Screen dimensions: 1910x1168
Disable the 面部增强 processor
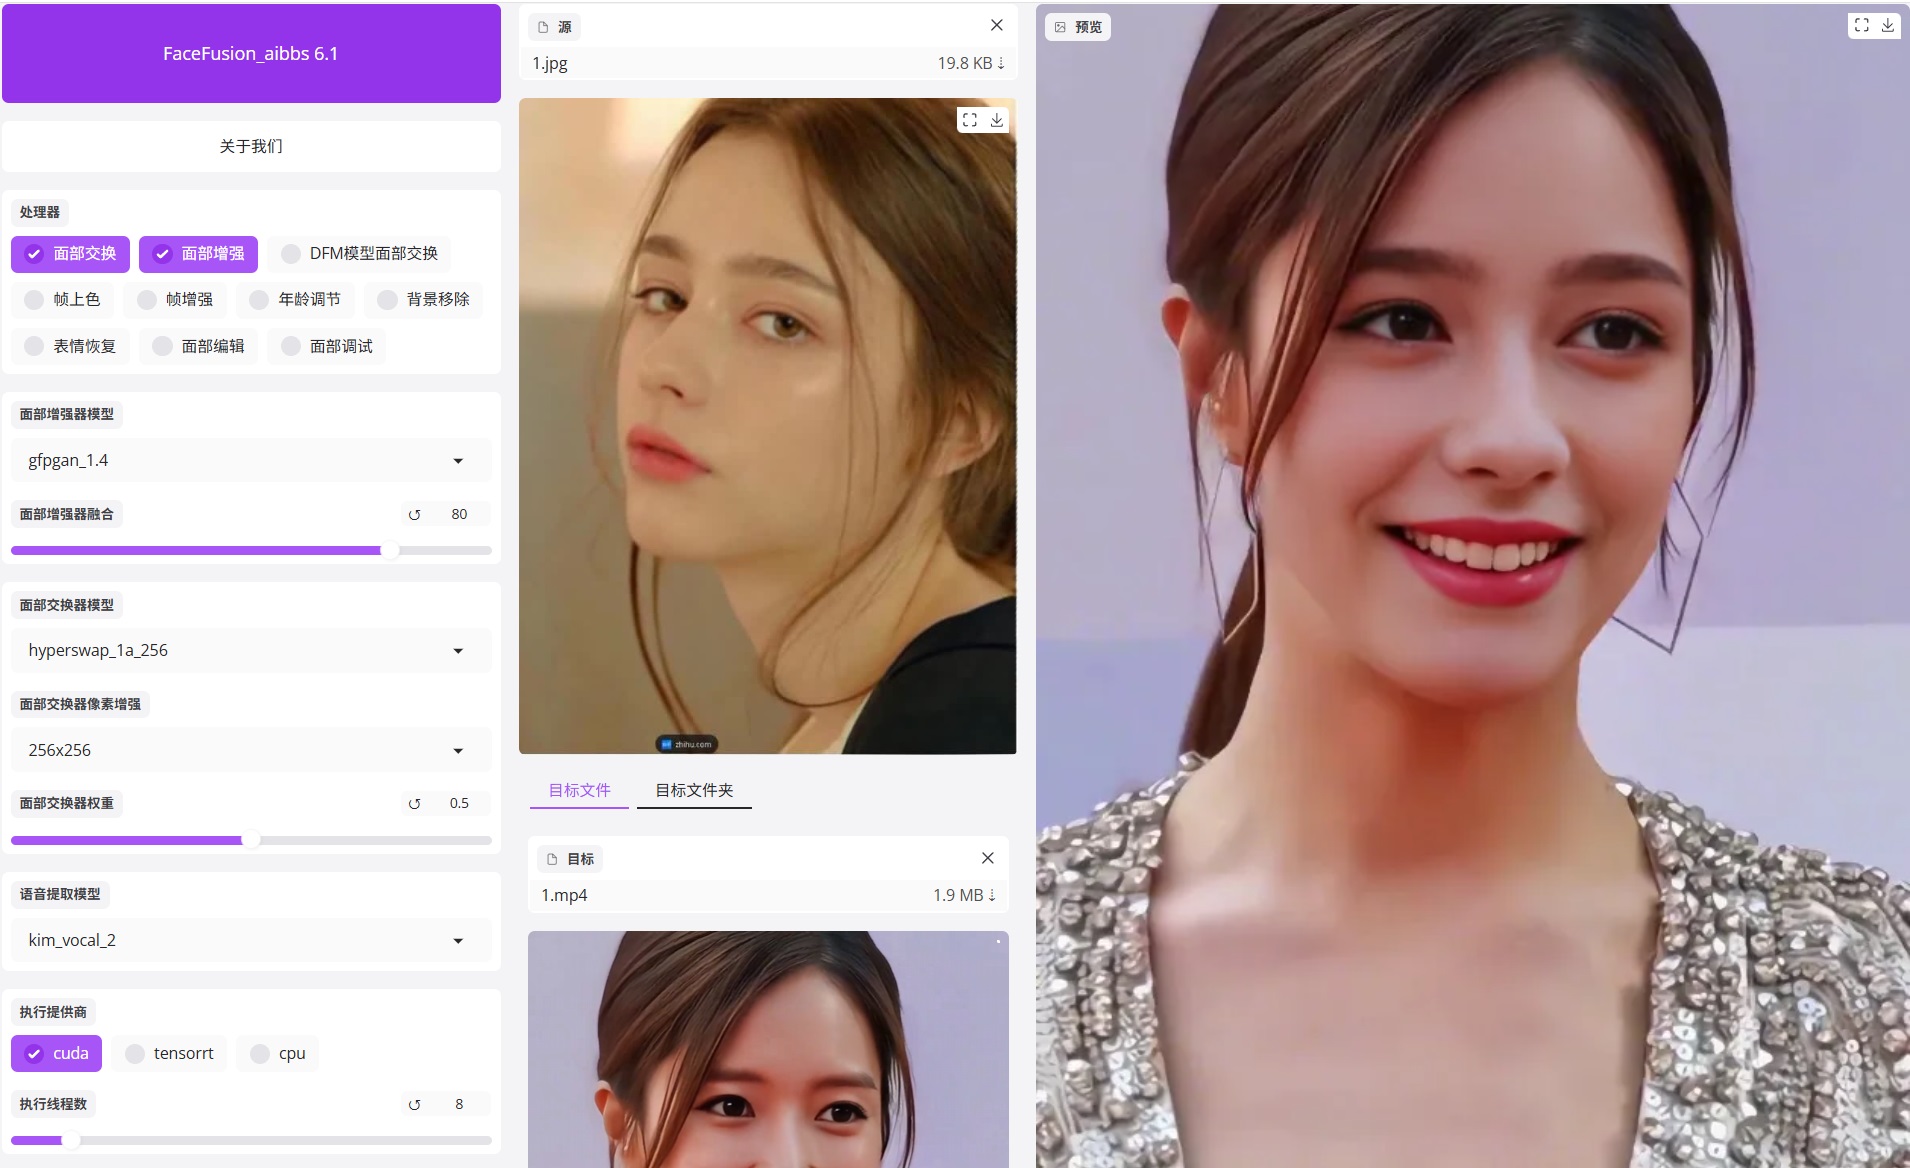[x=198, y=254]
